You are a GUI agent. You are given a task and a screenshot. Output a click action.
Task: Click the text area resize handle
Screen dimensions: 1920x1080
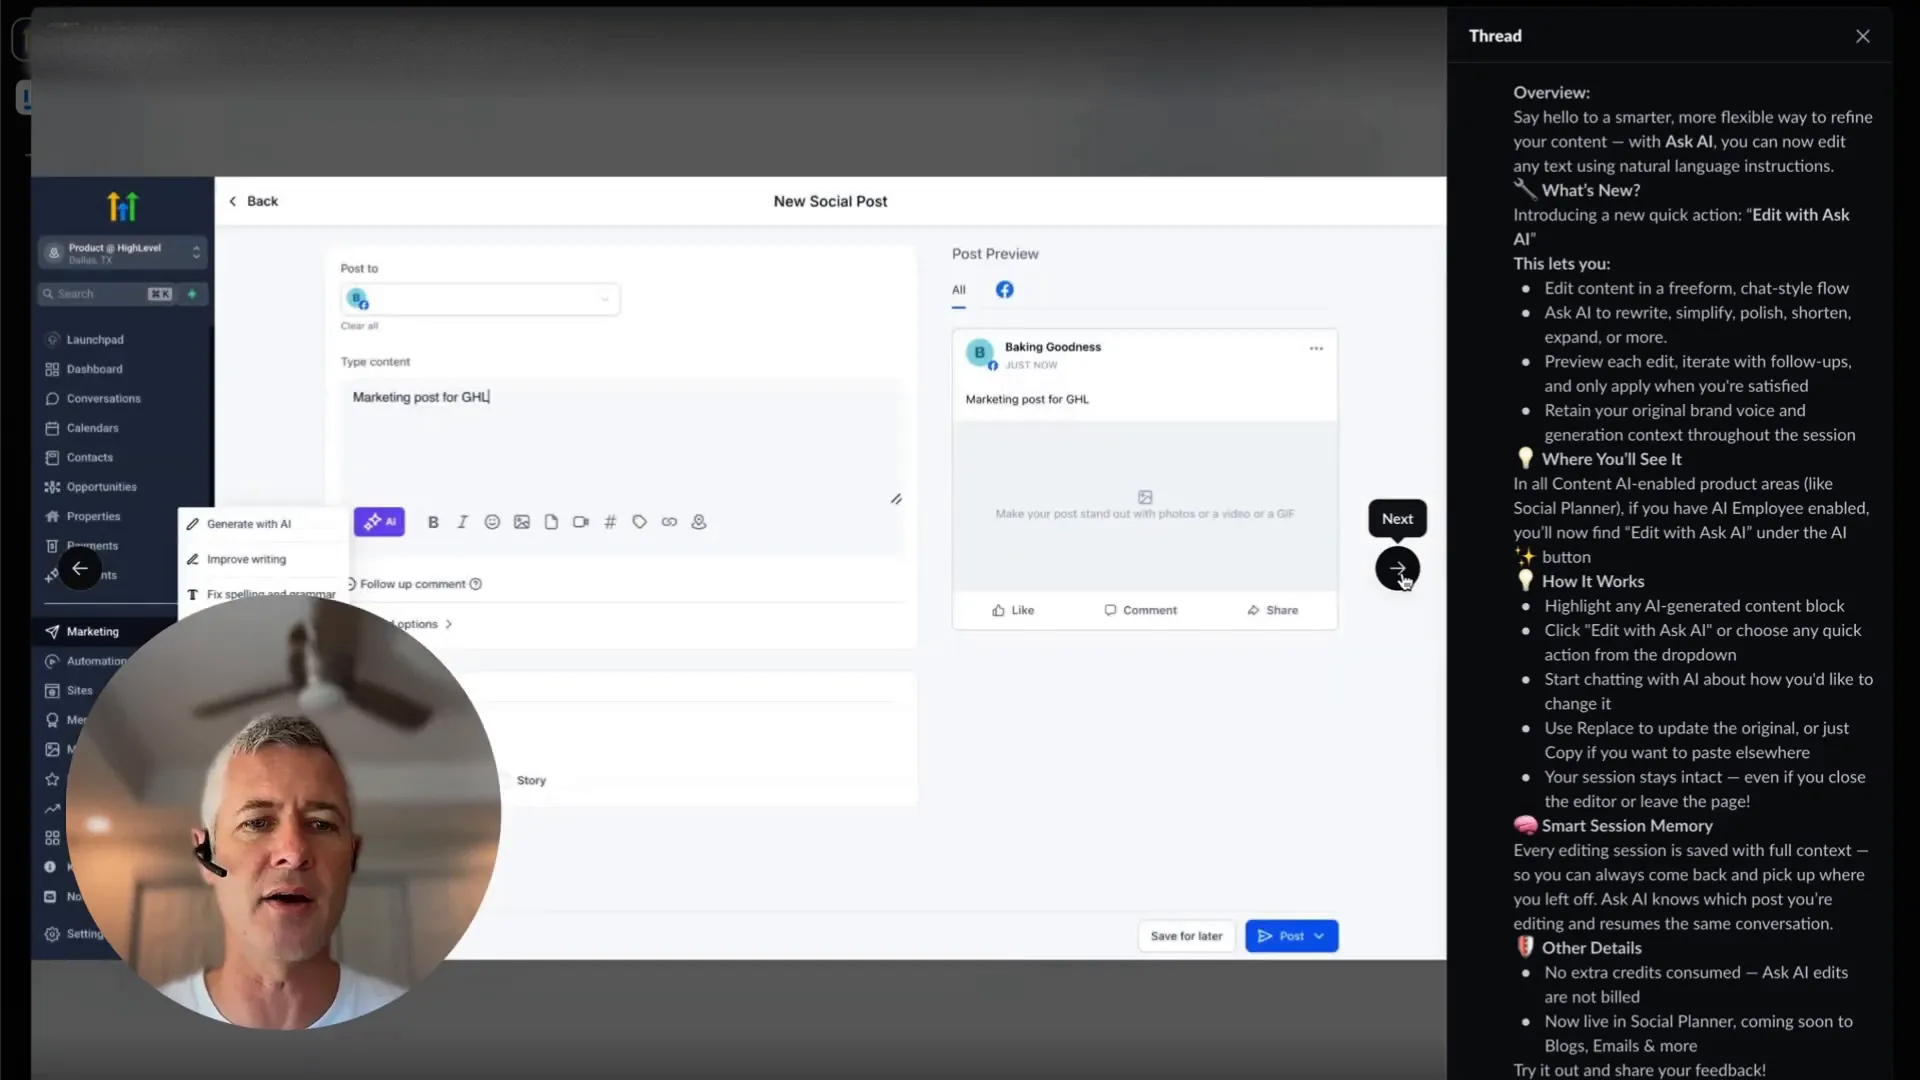[896, 499]
